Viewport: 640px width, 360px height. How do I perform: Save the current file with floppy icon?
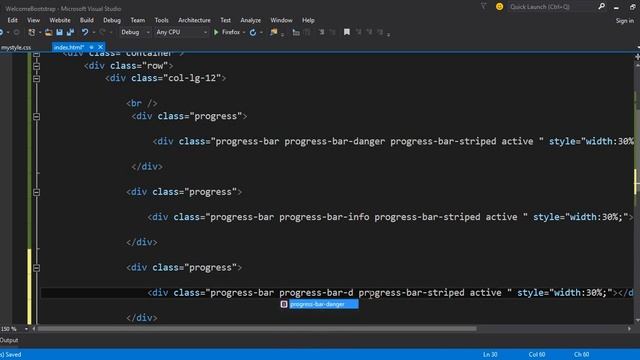[60, 32]
